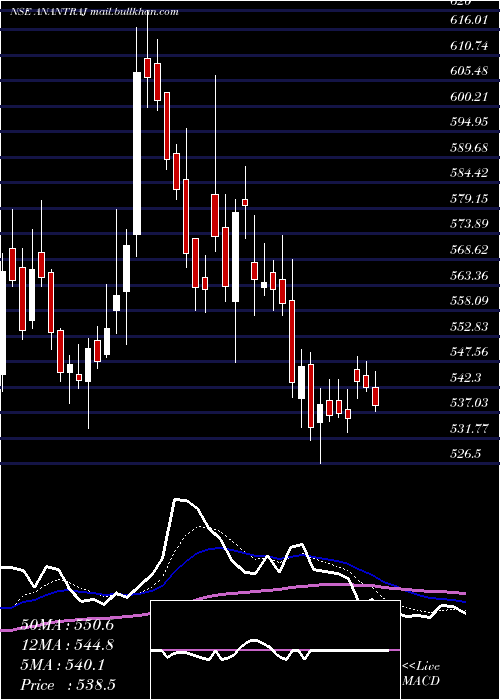Image resolution: width=500 pixels, height=700 pixels.
Task: Click the <<Live MACD label
Action: pyautogui.click(x=421, y=674)
